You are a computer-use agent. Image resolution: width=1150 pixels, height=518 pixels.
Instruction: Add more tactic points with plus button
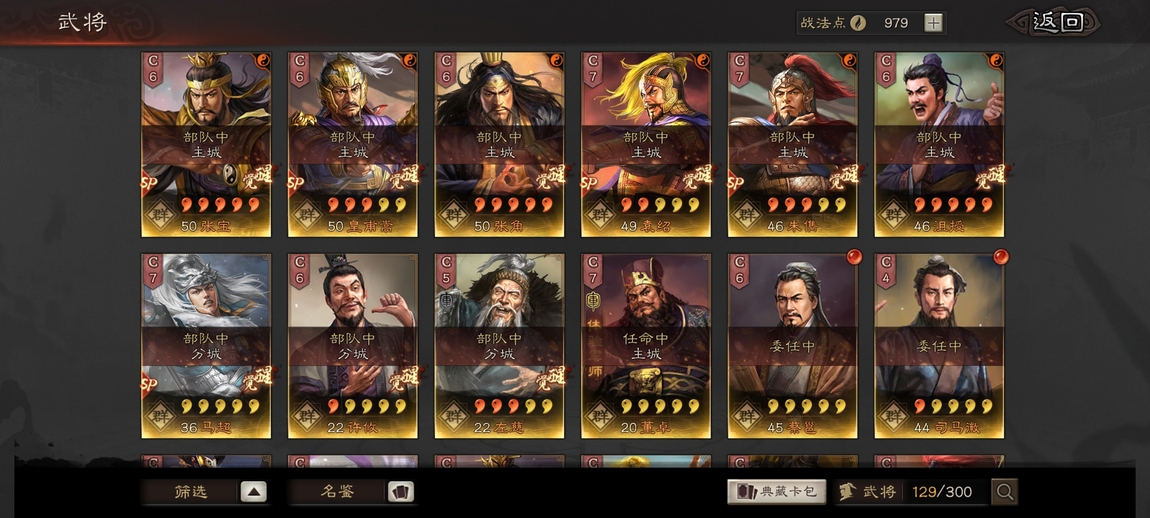coord(933,23)
